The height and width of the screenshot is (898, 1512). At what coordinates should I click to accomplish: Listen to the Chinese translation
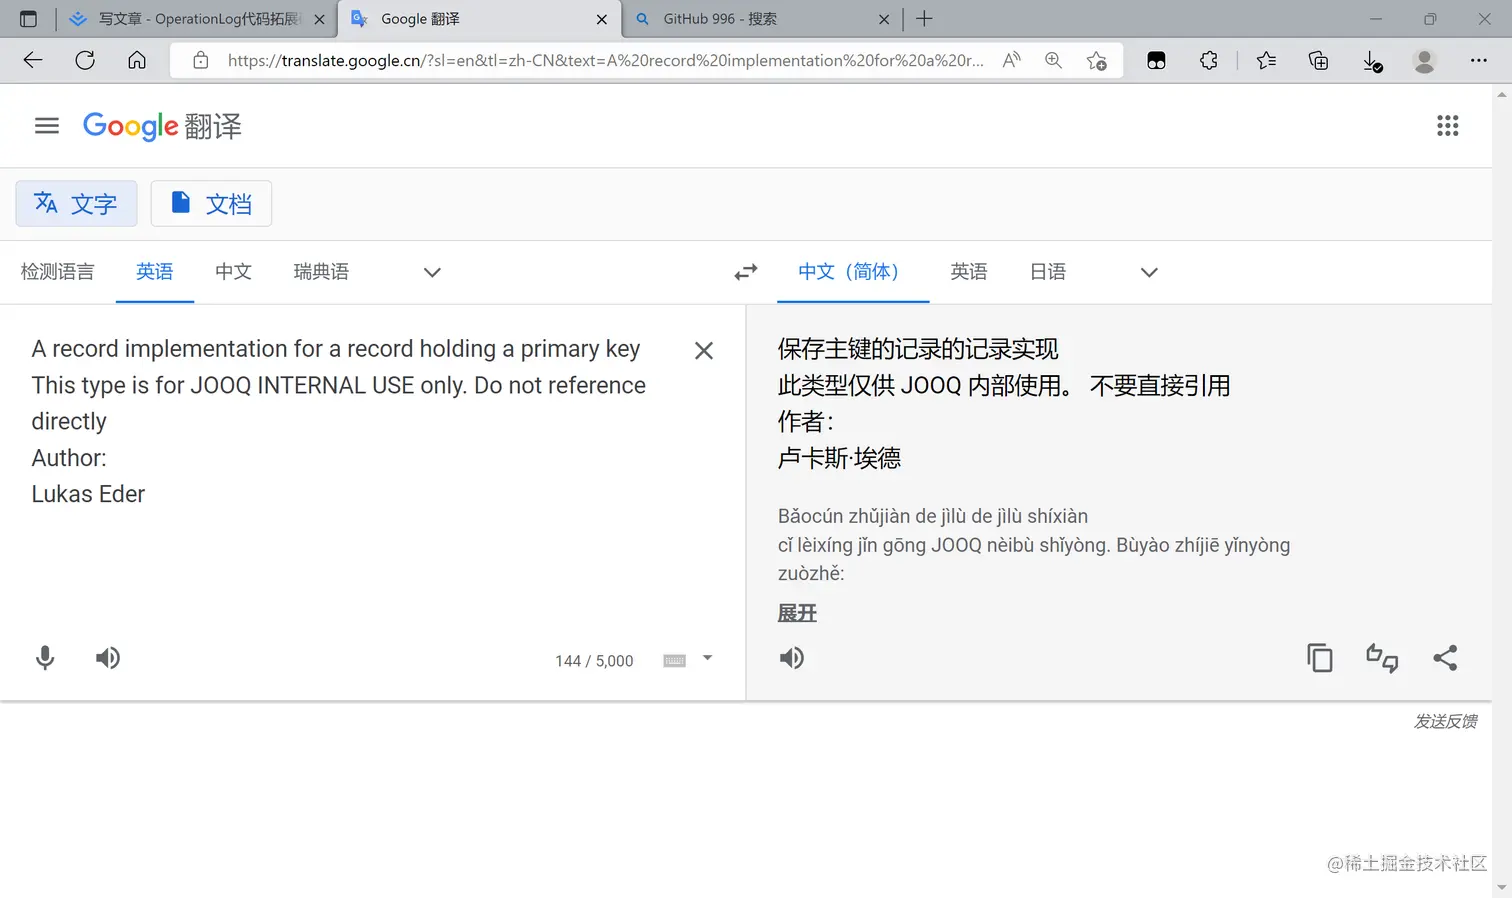(792, 658)
